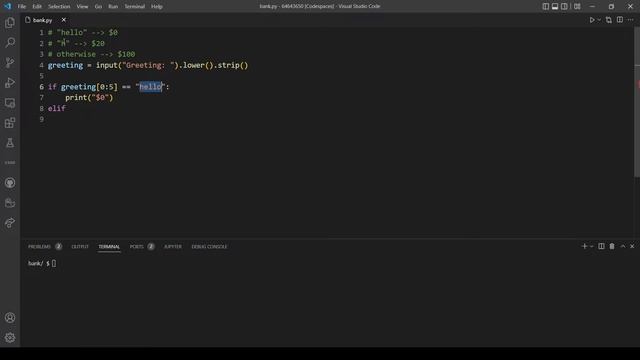Switch to the Ports panel tab
The height and width of the screenshot is (360, 640).
click(136, 247)
